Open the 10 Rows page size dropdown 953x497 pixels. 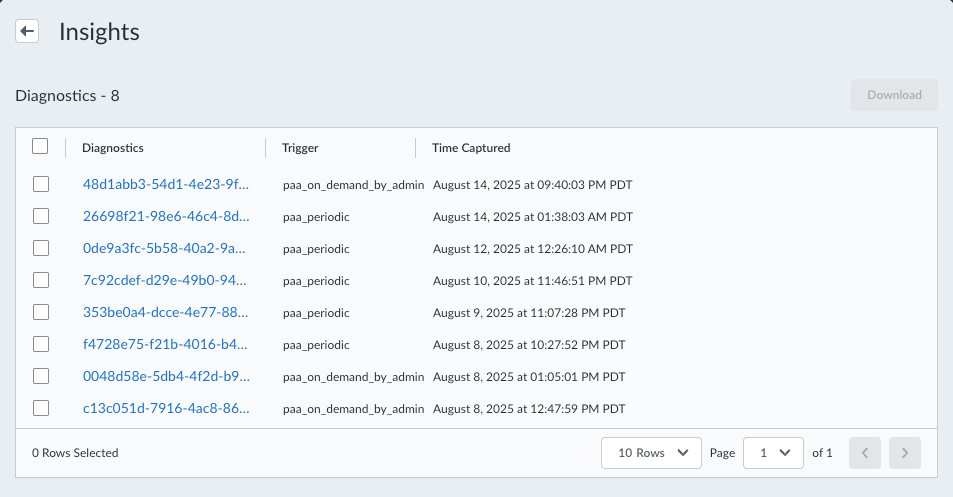coord(650,453)
